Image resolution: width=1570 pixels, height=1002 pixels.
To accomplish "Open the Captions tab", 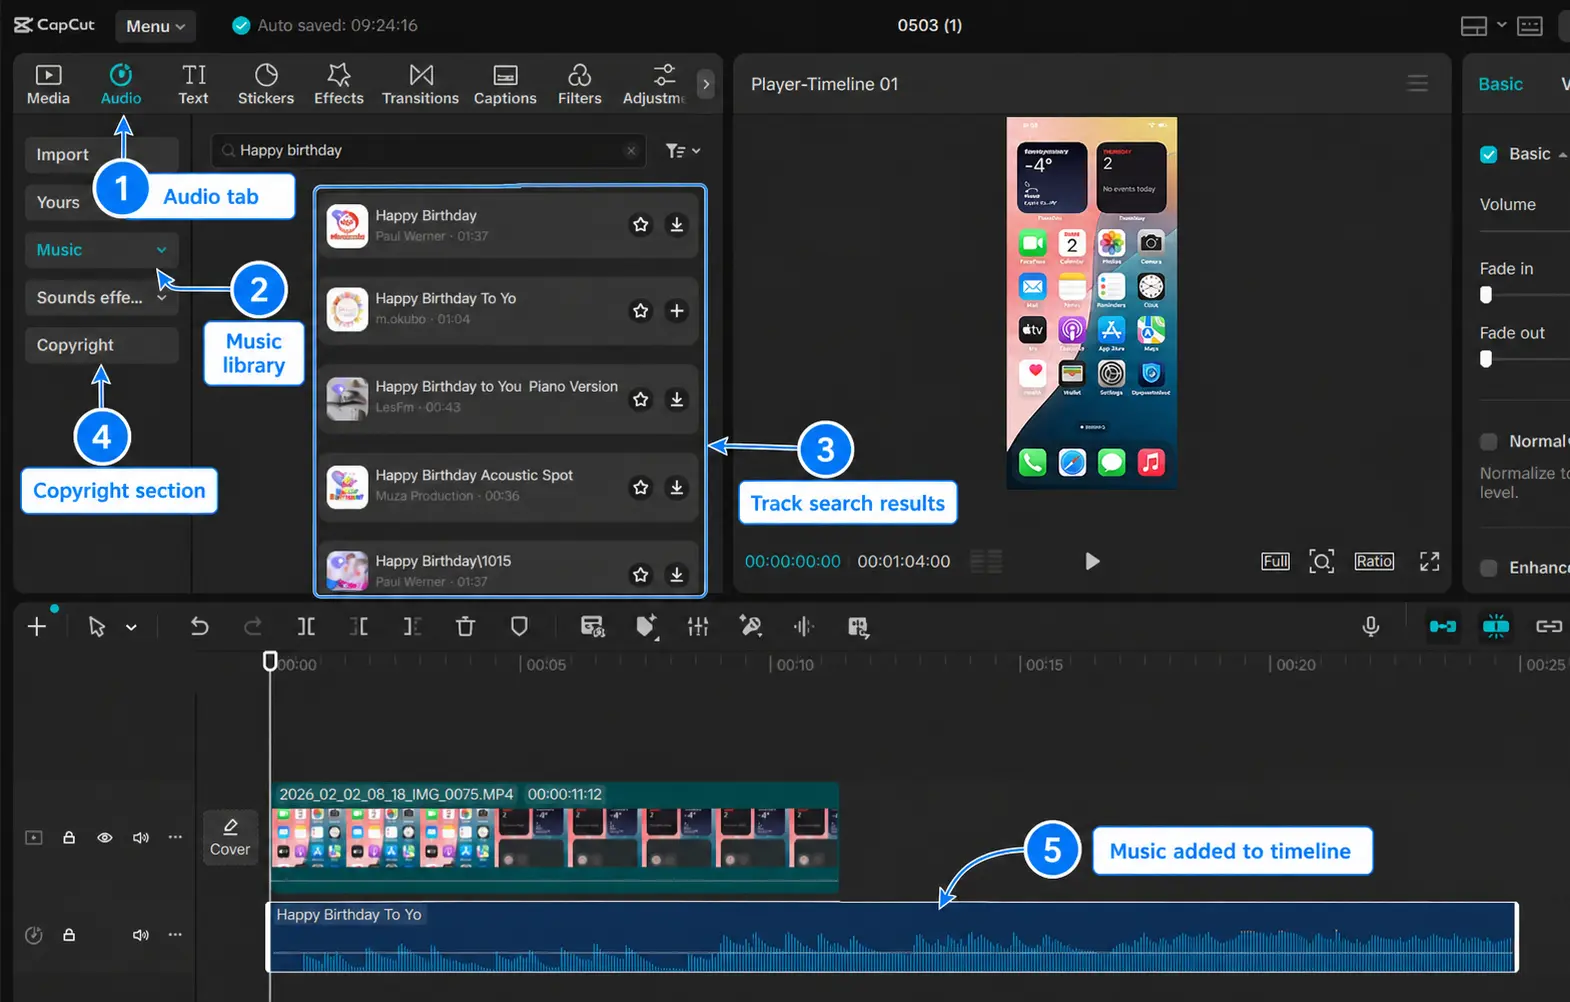I will (x=505, y=84).
